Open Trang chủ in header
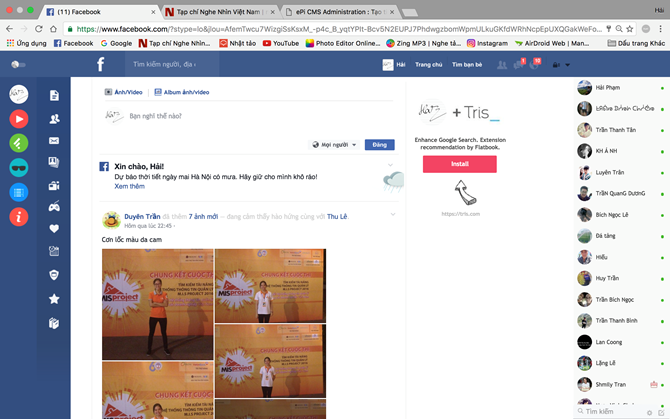Viewport: 670px width, 419px height. [x=429, y=64]
